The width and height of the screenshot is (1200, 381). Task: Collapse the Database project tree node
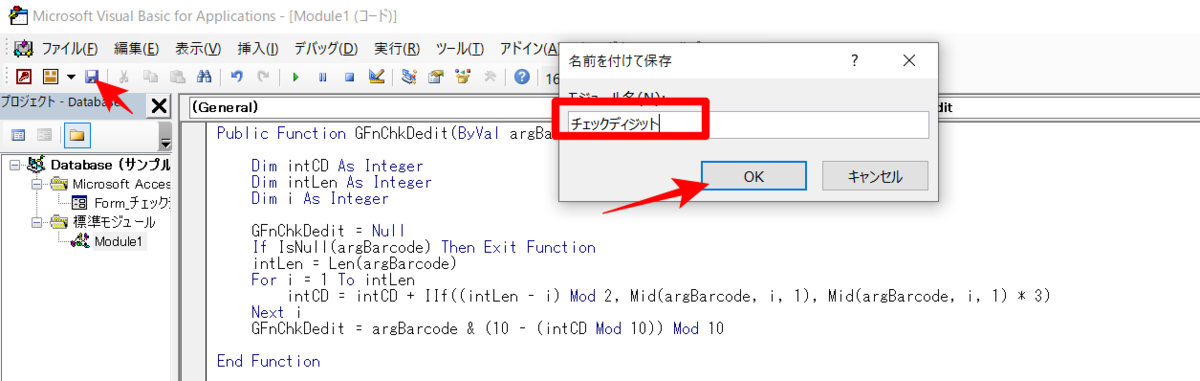tap(15, 165)
